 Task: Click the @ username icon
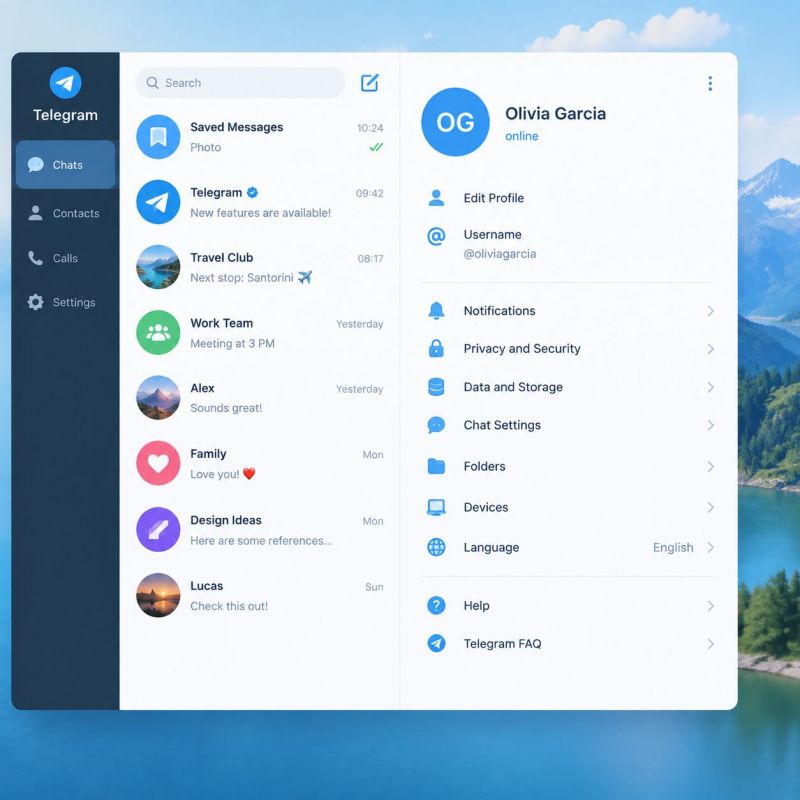pyautogui.click(x=436, y=236)
